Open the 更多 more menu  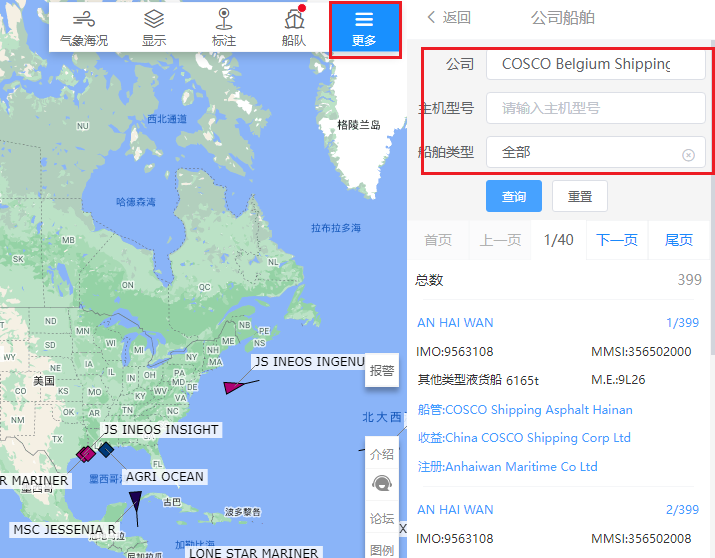(364, 29)
